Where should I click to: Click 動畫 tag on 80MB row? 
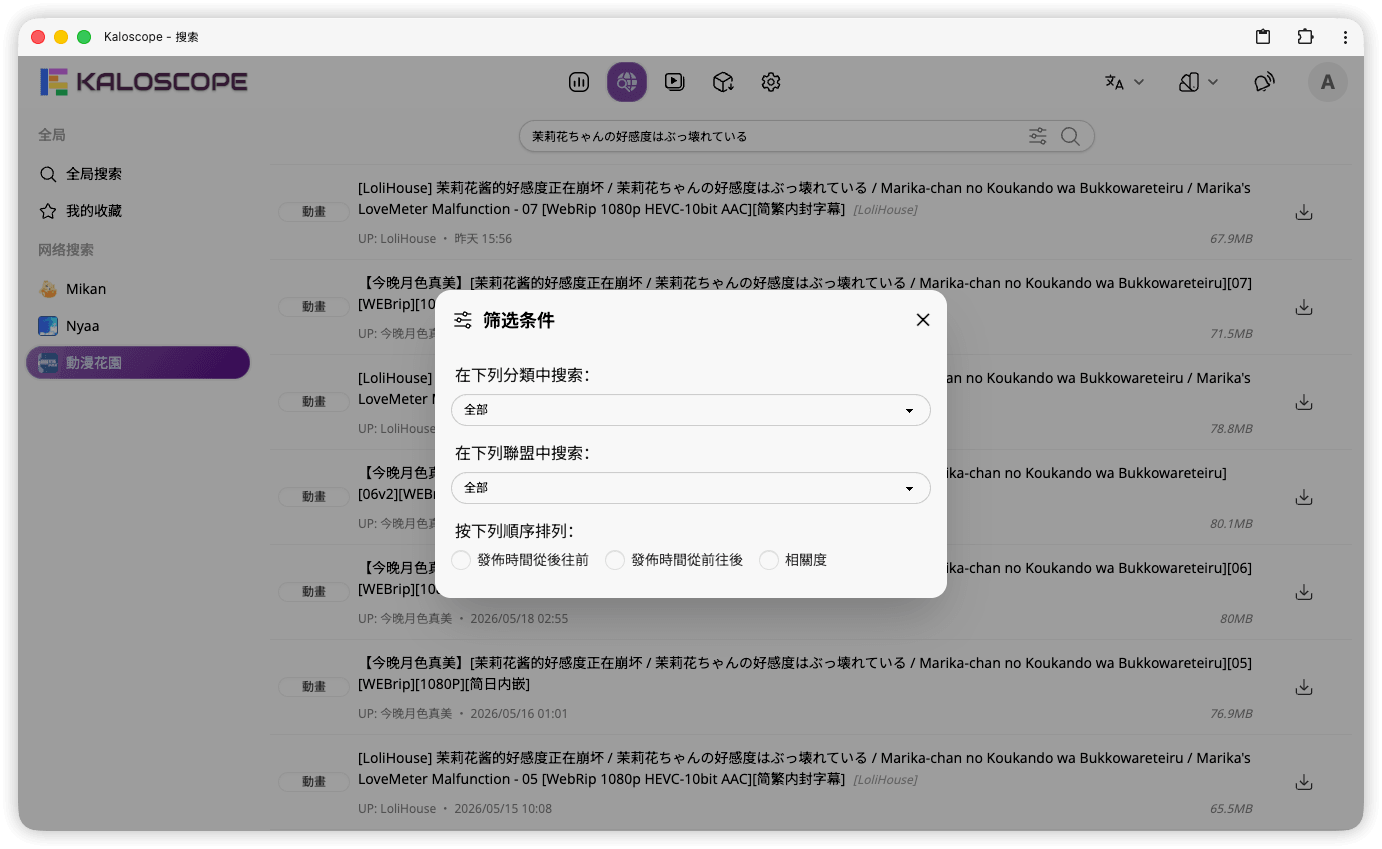pyautogui.click(x=314, y=592)
